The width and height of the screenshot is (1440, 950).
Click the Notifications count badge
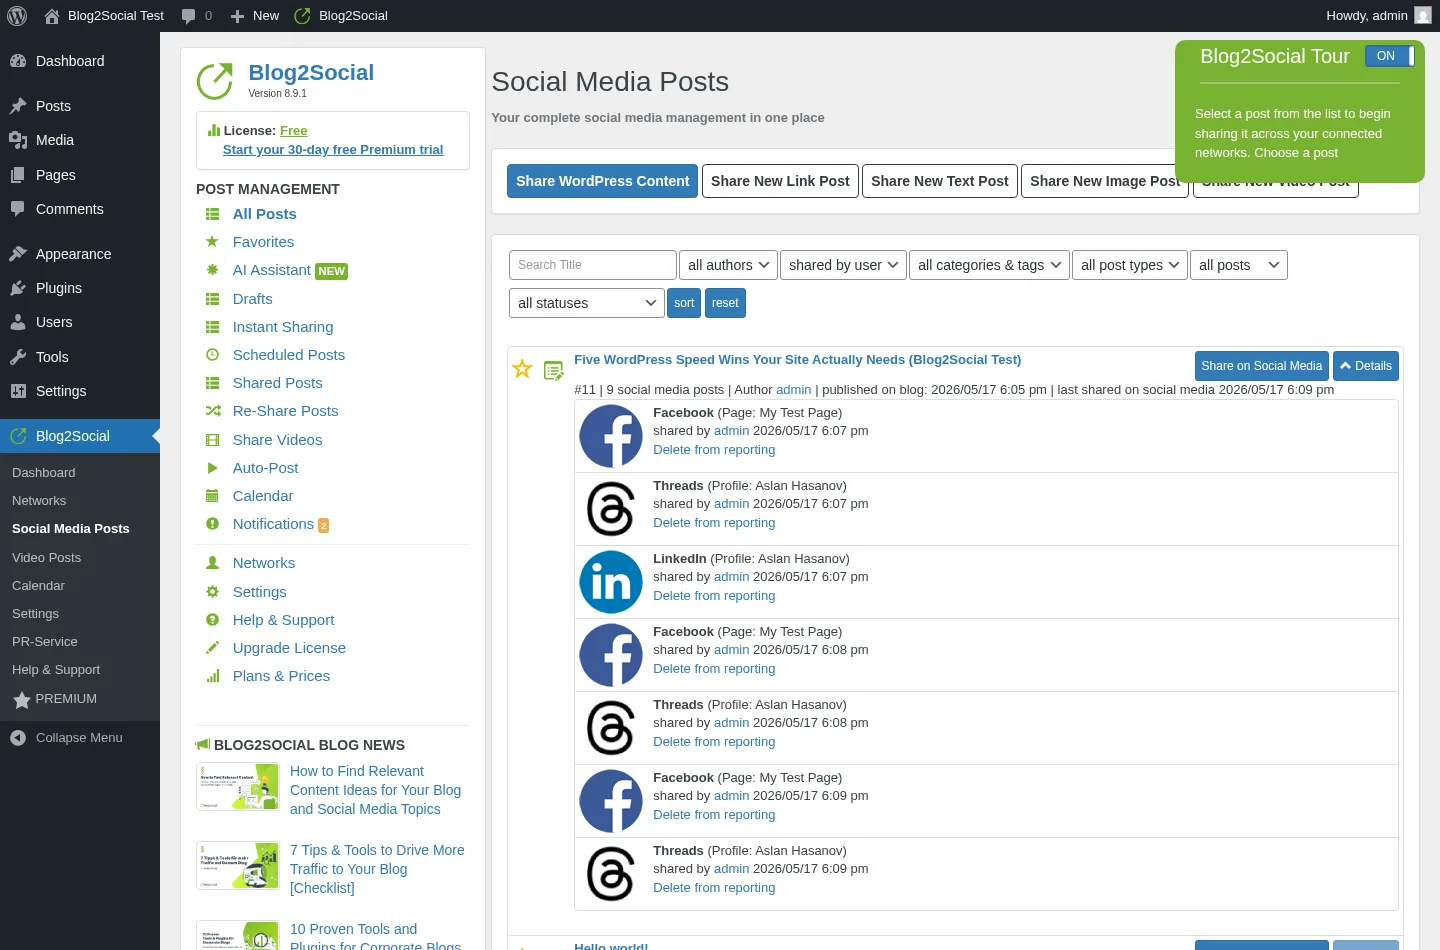point(323,525)
